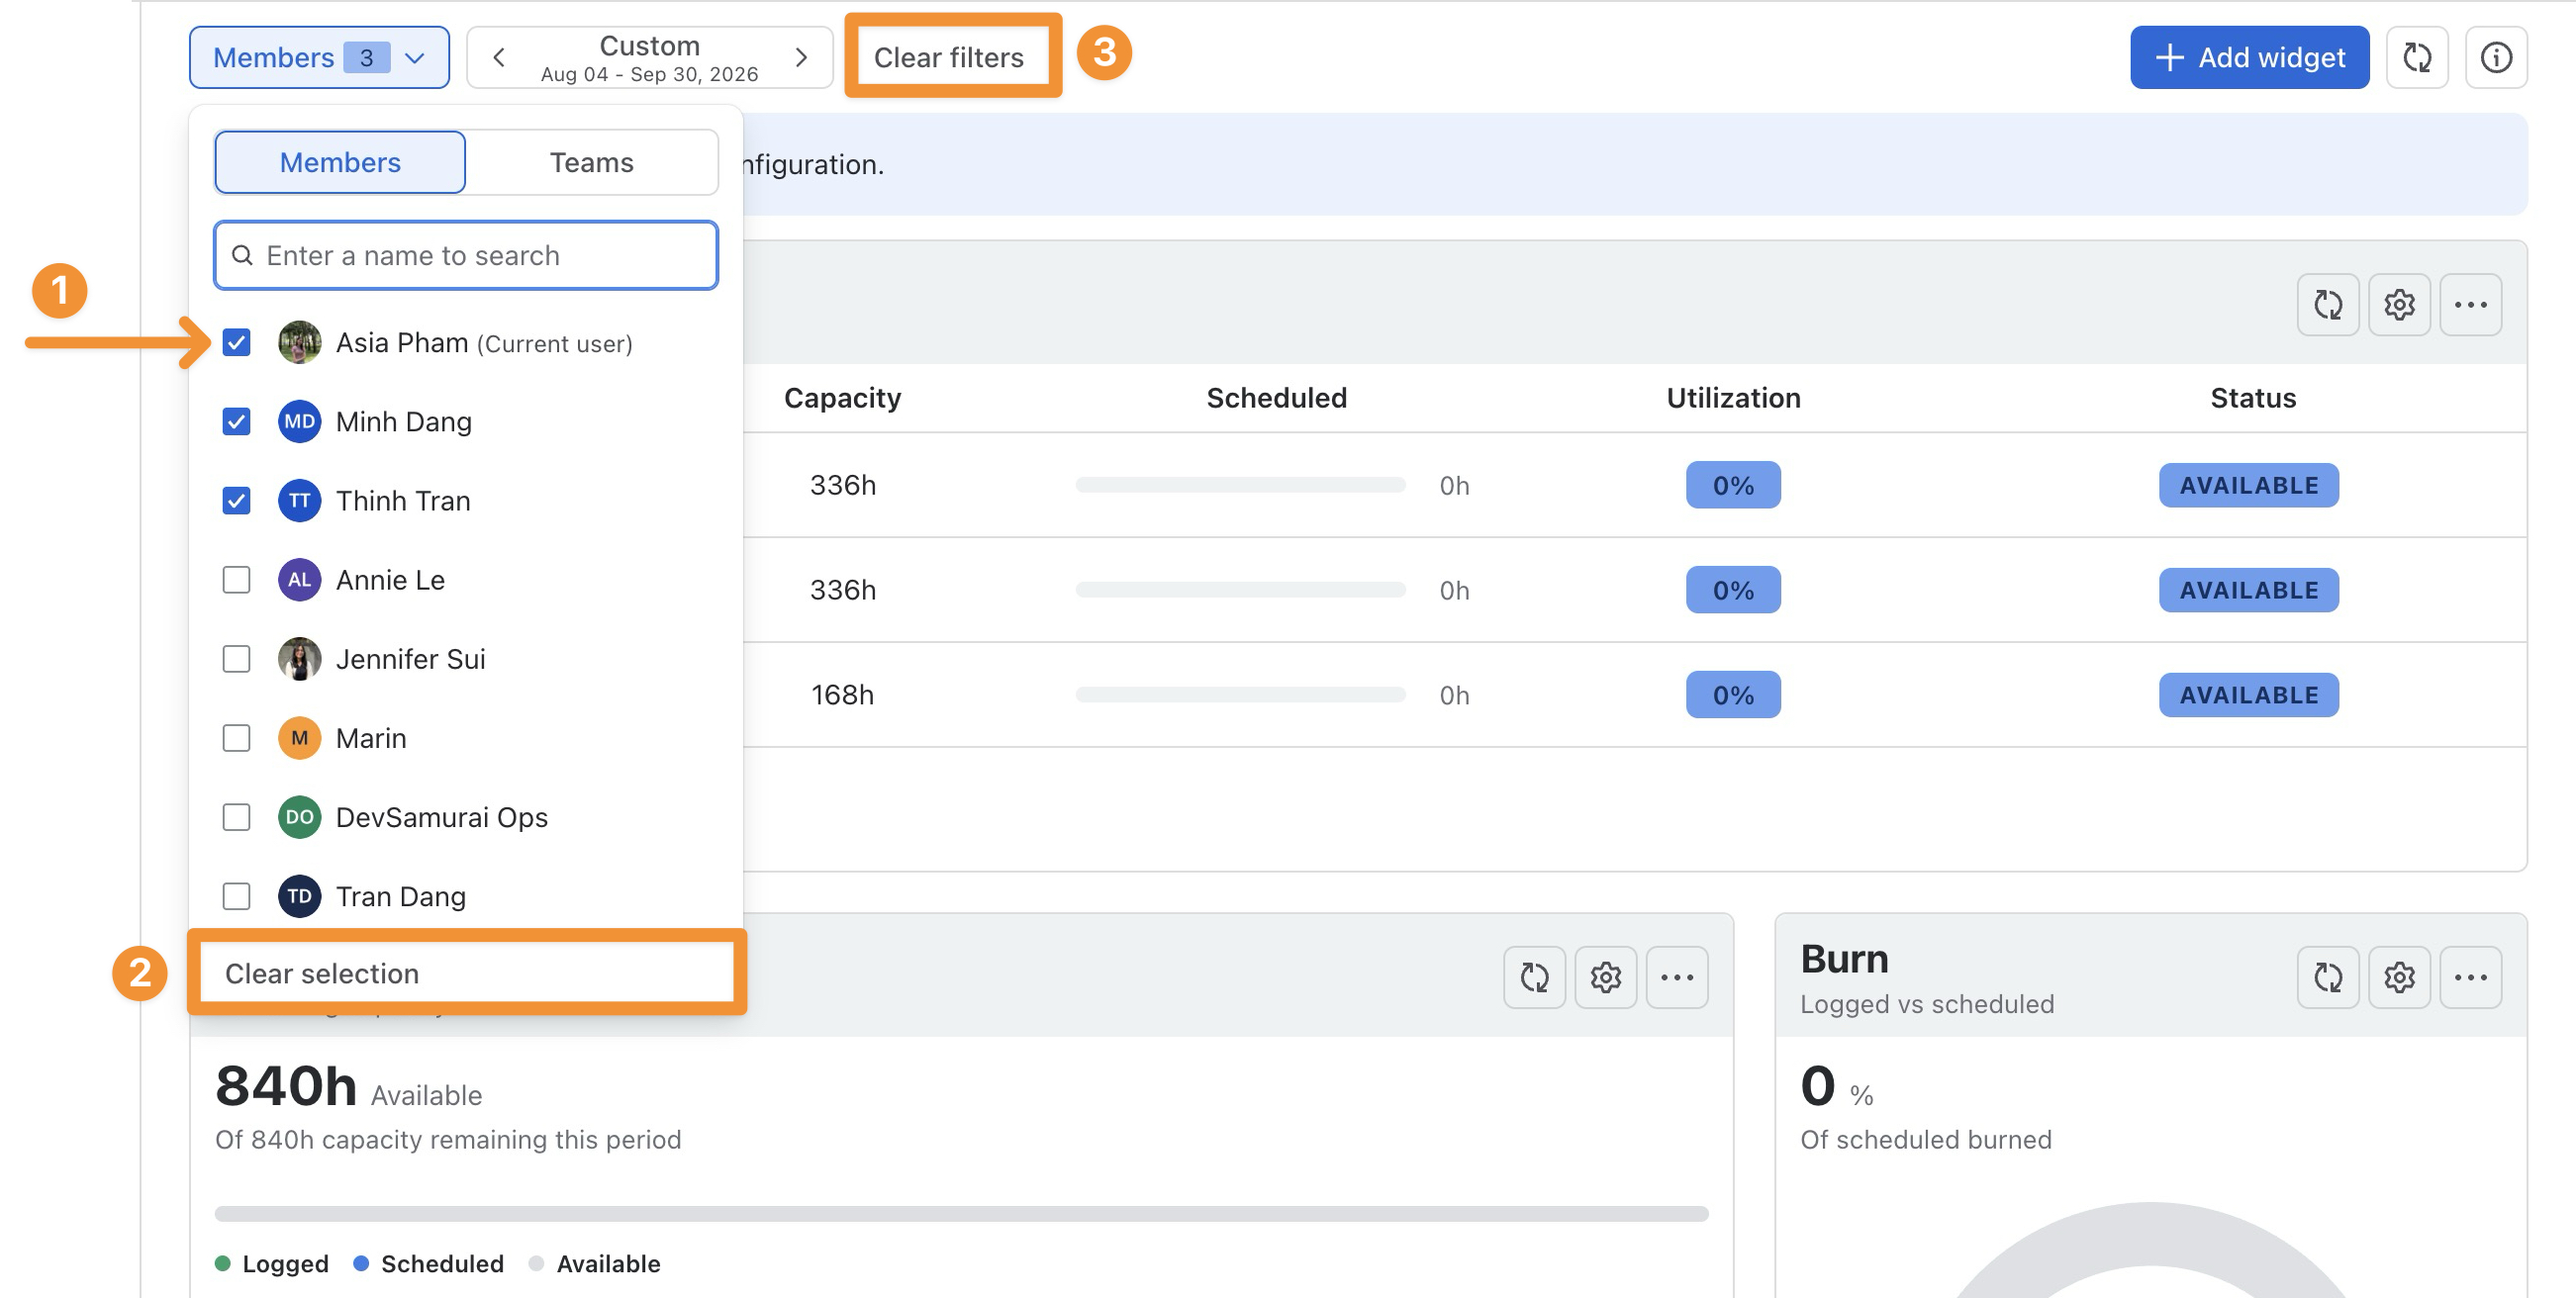Switch to the Members tab
Image resolution: width=2576 pixels, height=1298 pixels.
click(340, 162)
